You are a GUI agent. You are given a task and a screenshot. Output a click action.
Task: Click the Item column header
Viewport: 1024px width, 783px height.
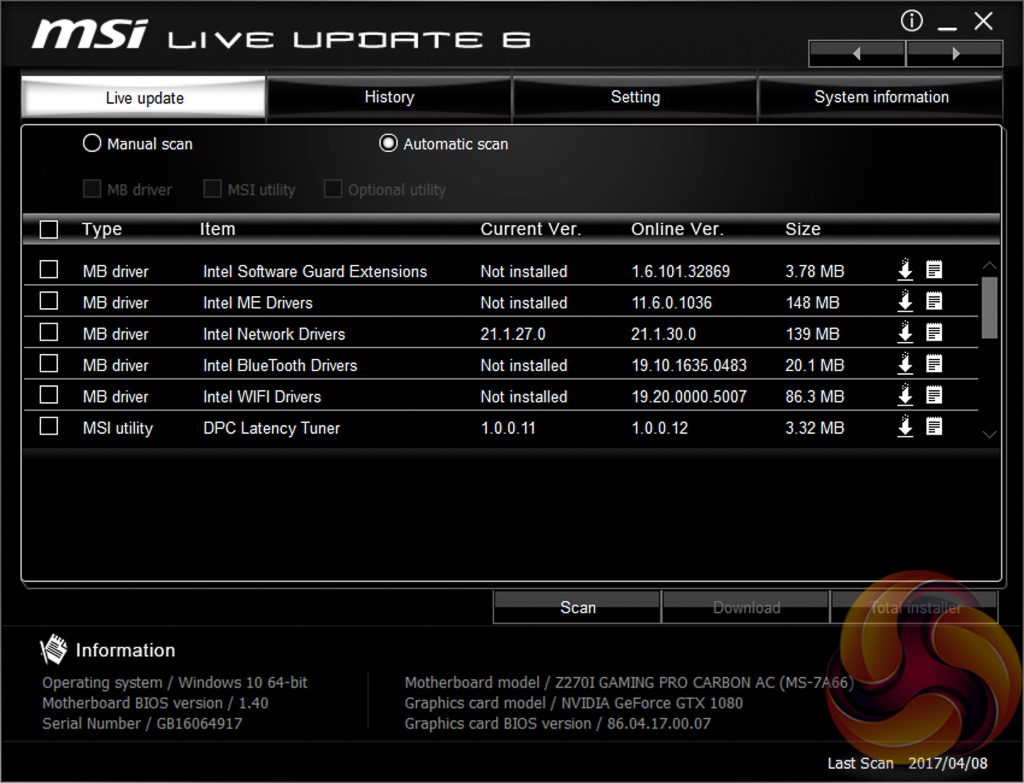click(217, 229)
